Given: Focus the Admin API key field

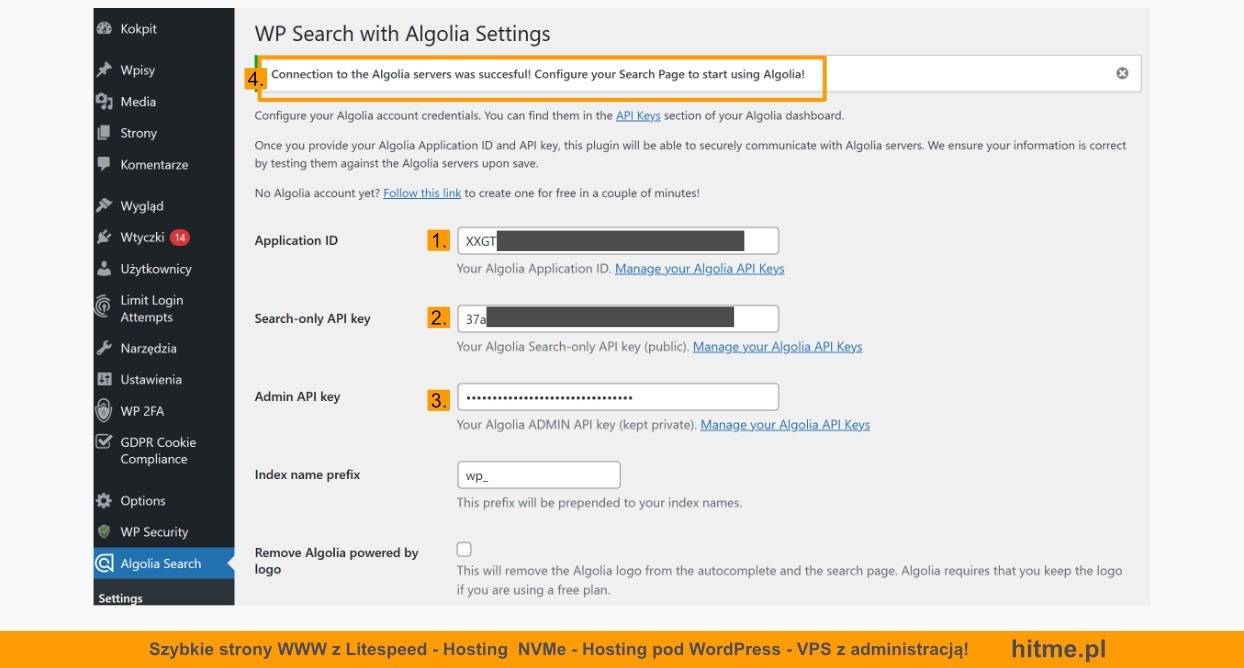Looking at the screenshot, I should 617,397.
